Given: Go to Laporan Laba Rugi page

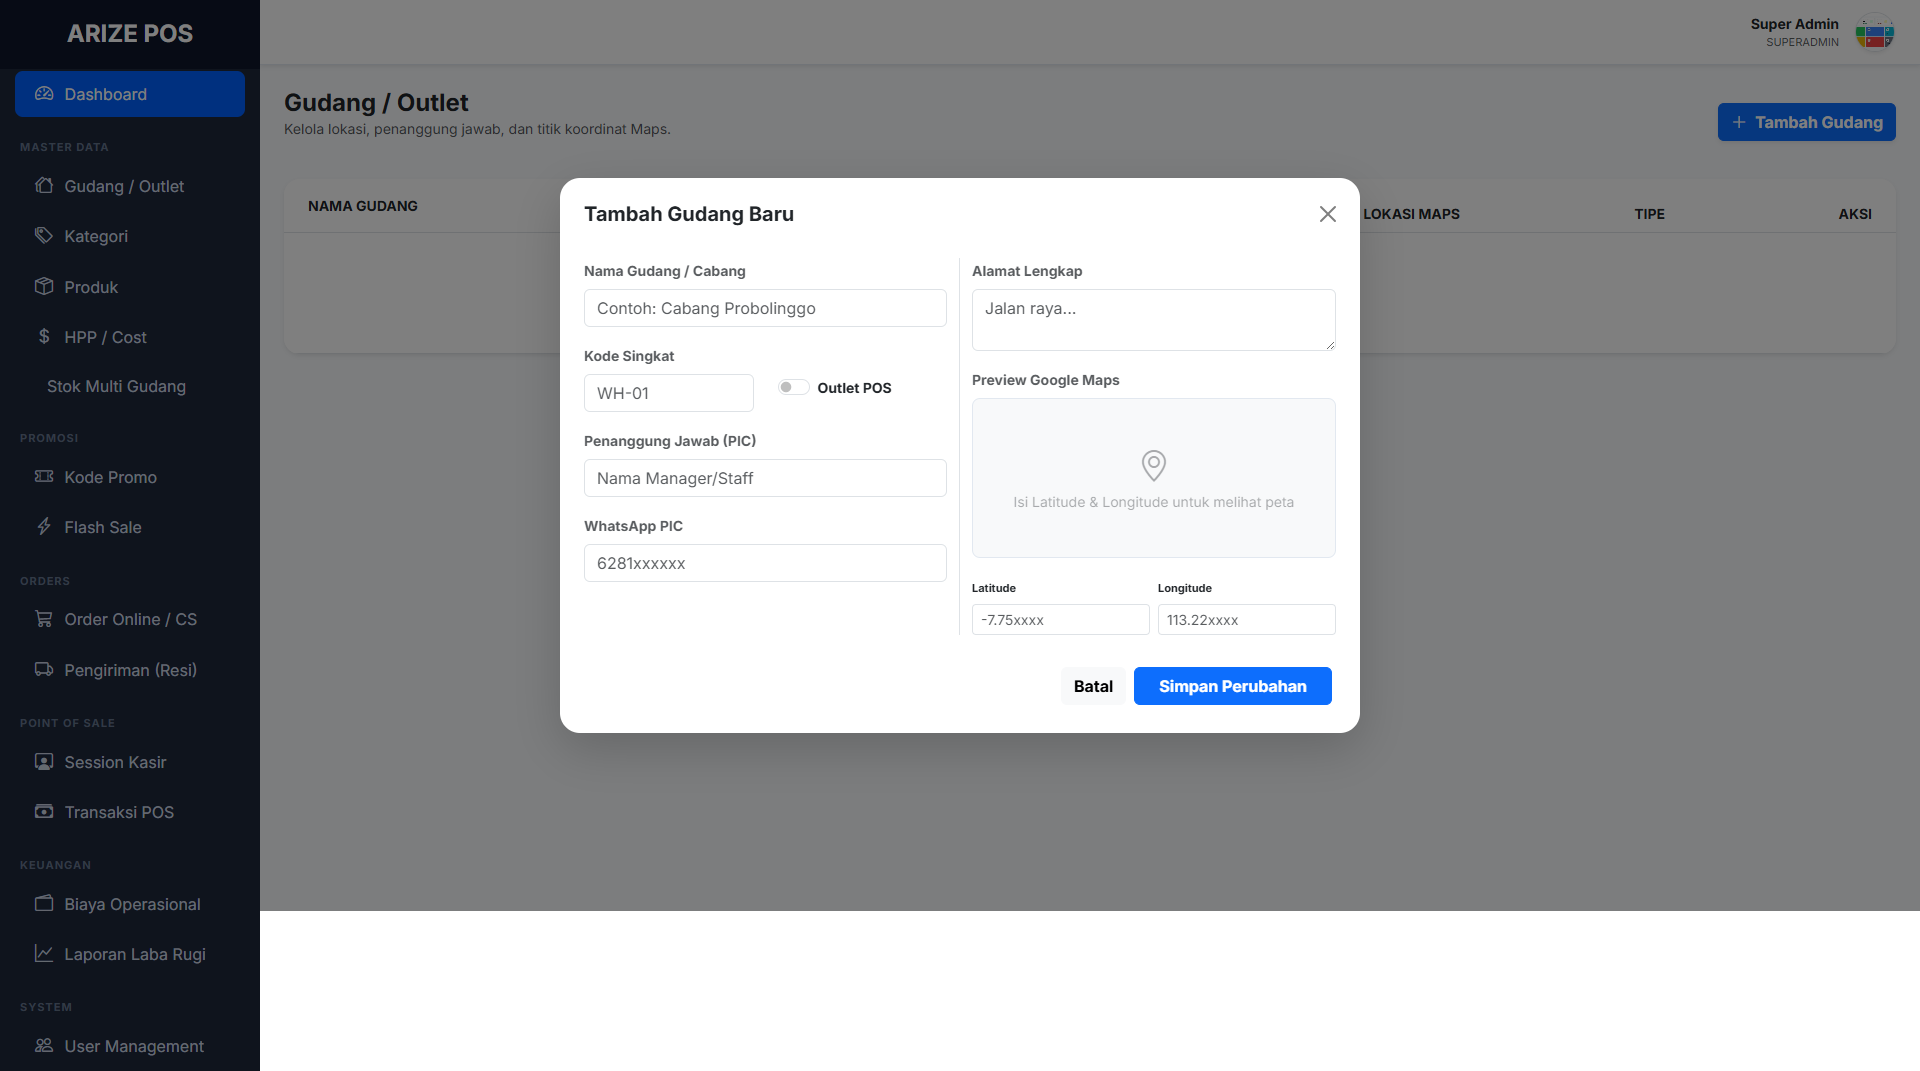Looking at the screenshot, I should click(x=134, y=954).
